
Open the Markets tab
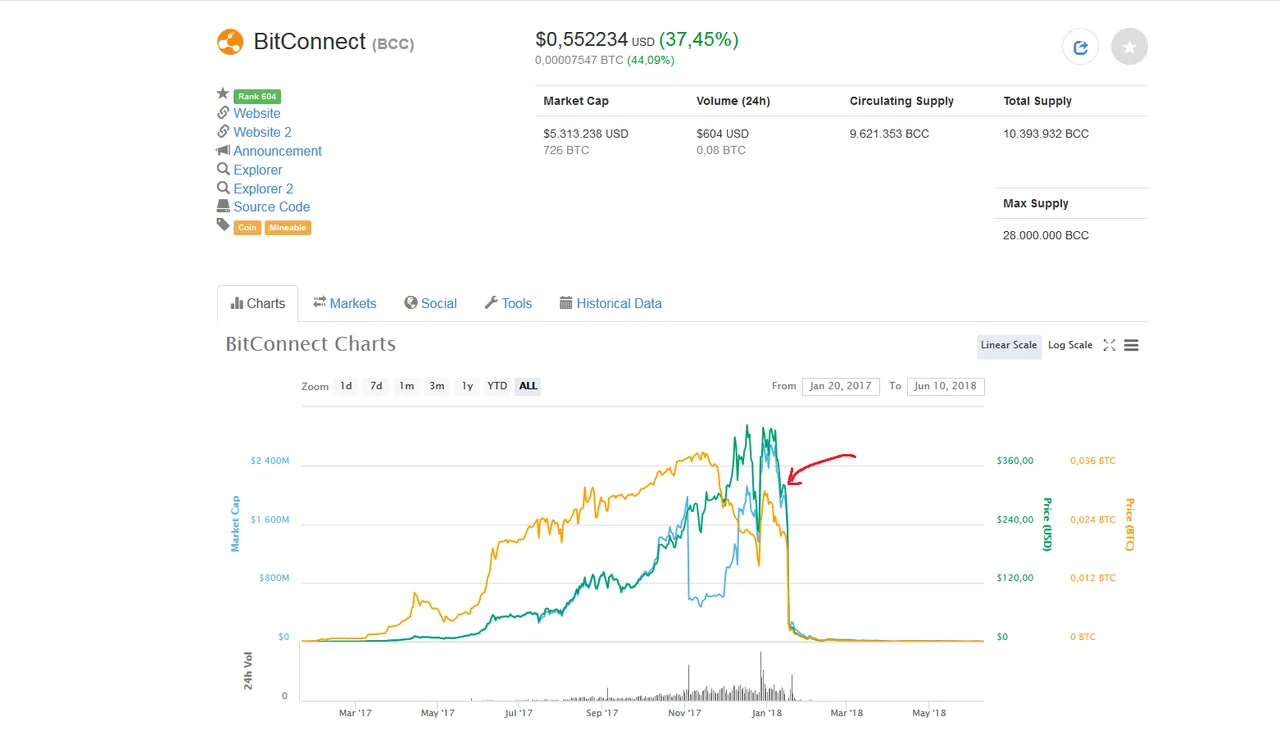tap(345, 303)
